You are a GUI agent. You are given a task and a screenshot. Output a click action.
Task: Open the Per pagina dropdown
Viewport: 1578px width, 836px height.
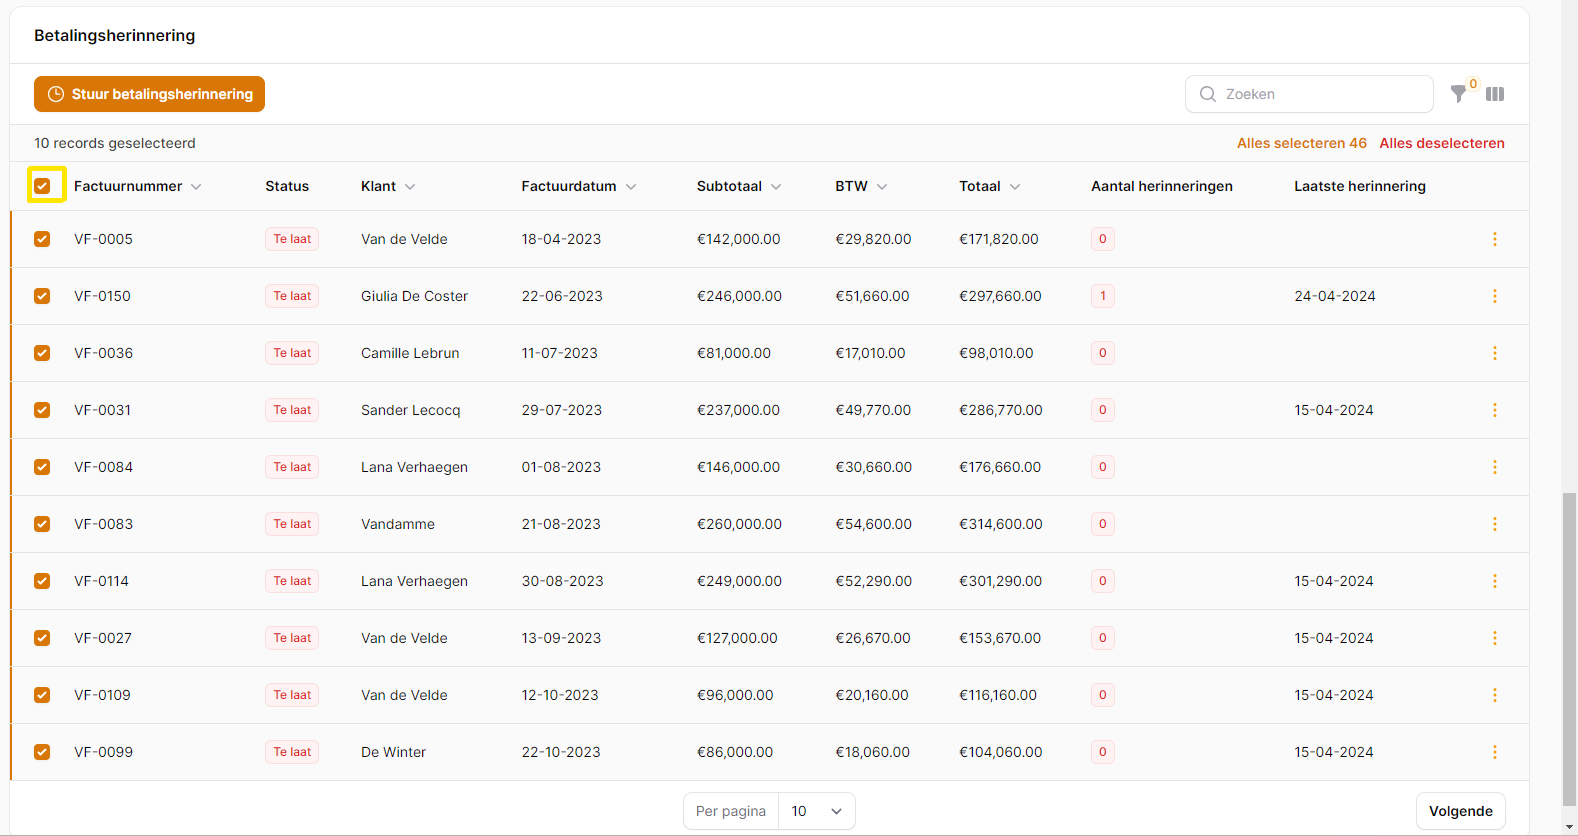point(817,811)
